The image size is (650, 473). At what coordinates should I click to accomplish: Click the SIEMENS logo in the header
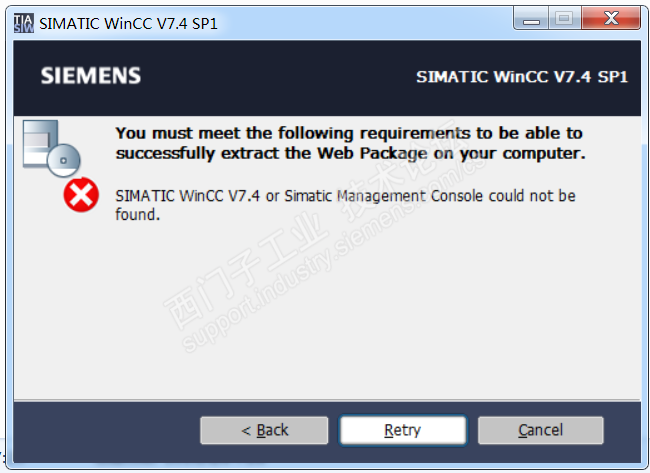pyautogui.click(x=91, y=77)
